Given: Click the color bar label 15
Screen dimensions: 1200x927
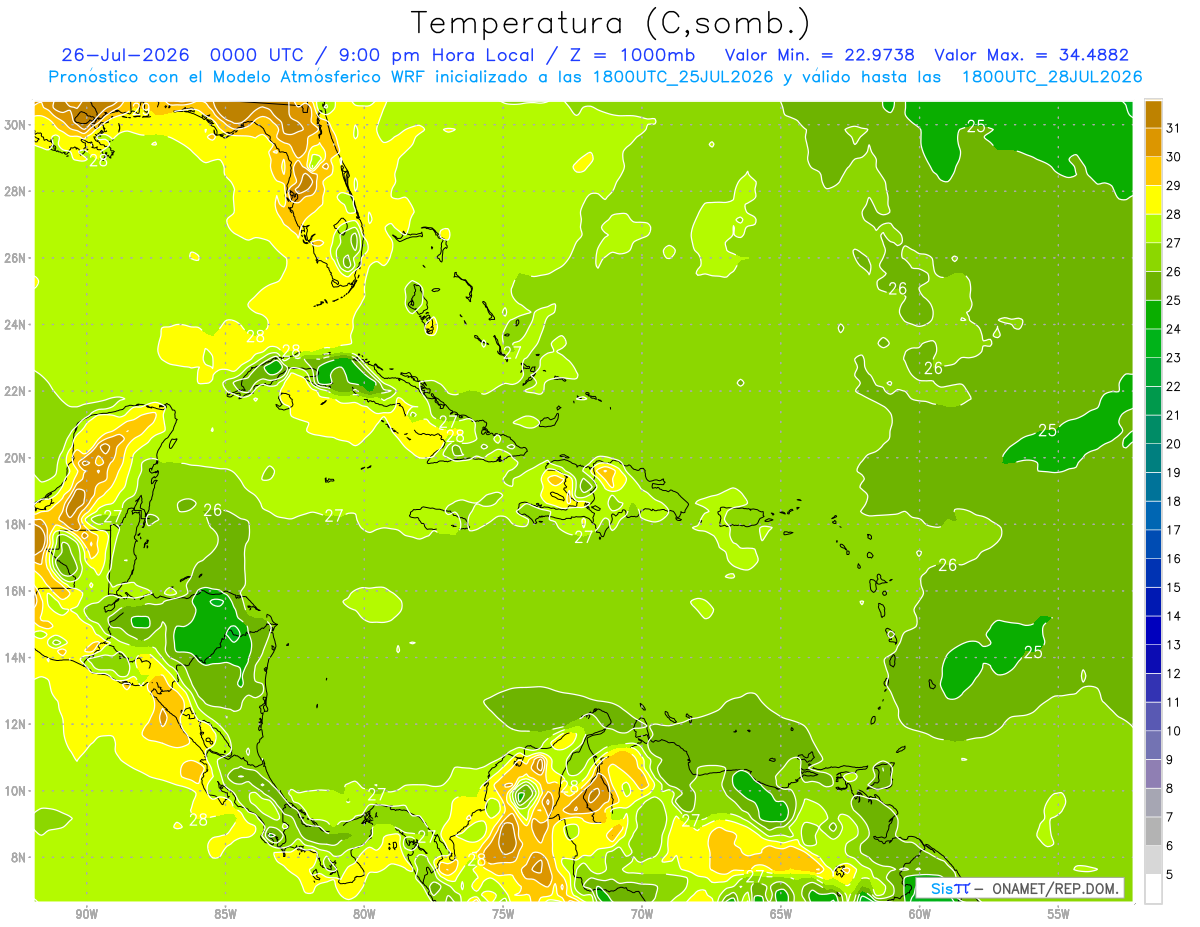Looking at the screenshot, I should [1175, 587].
